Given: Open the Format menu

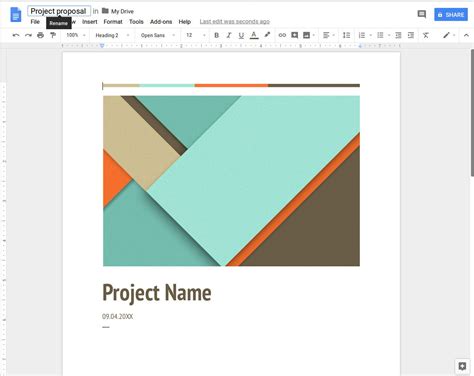Looking at the screenshot, I should [113, 22].
